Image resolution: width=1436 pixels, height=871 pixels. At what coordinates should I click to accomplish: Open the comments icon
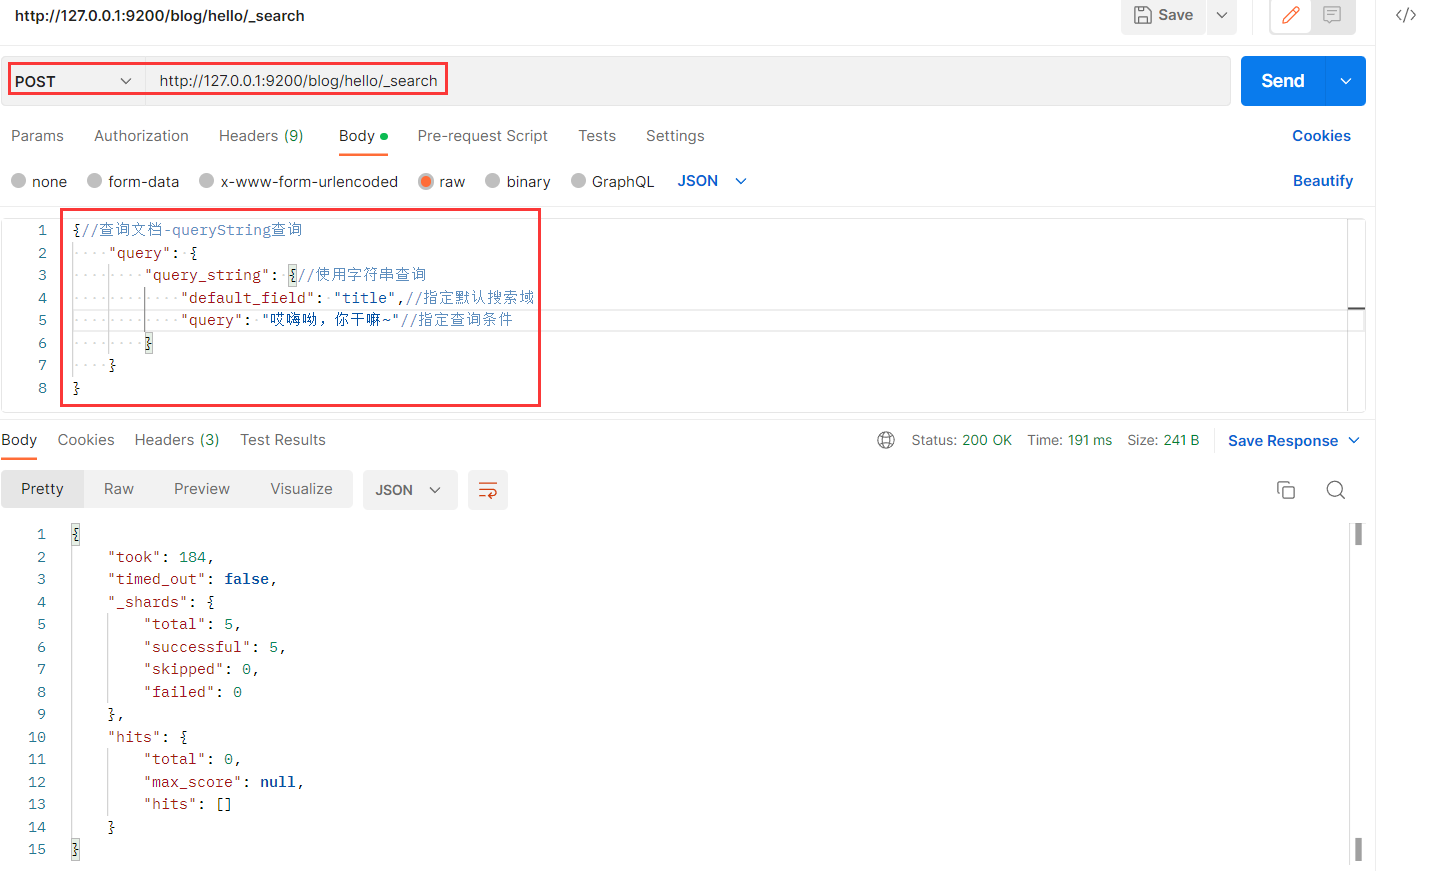1332,15
